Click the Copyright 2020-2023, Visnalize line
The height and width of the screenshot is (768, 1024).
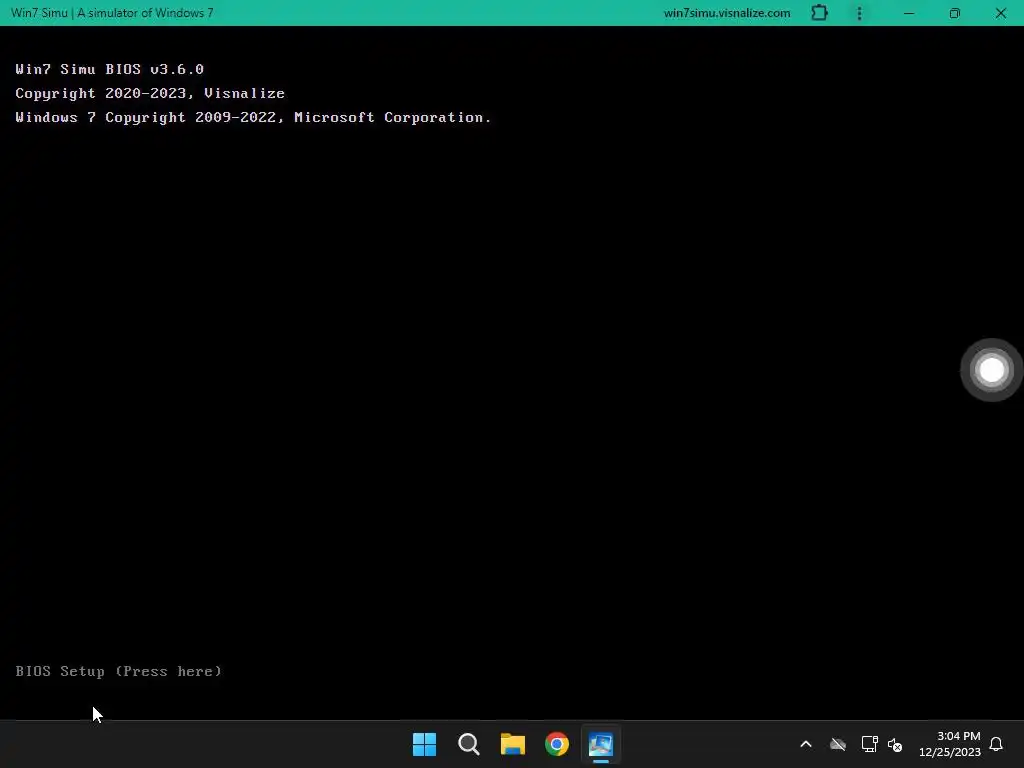click(150, 93)
